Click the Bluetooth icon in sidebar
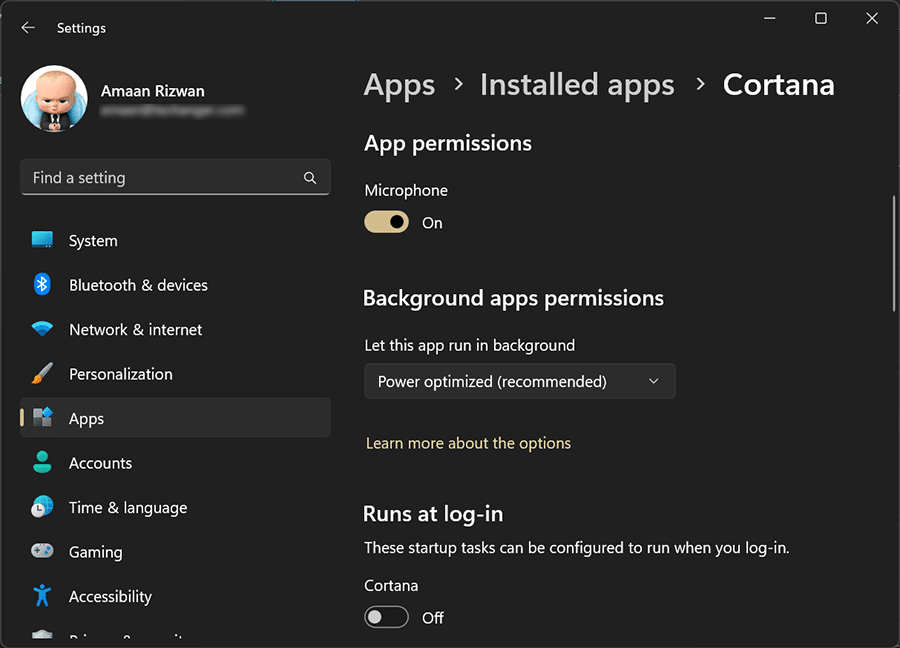Screen dimensions: 900x648 coord(42,285)
